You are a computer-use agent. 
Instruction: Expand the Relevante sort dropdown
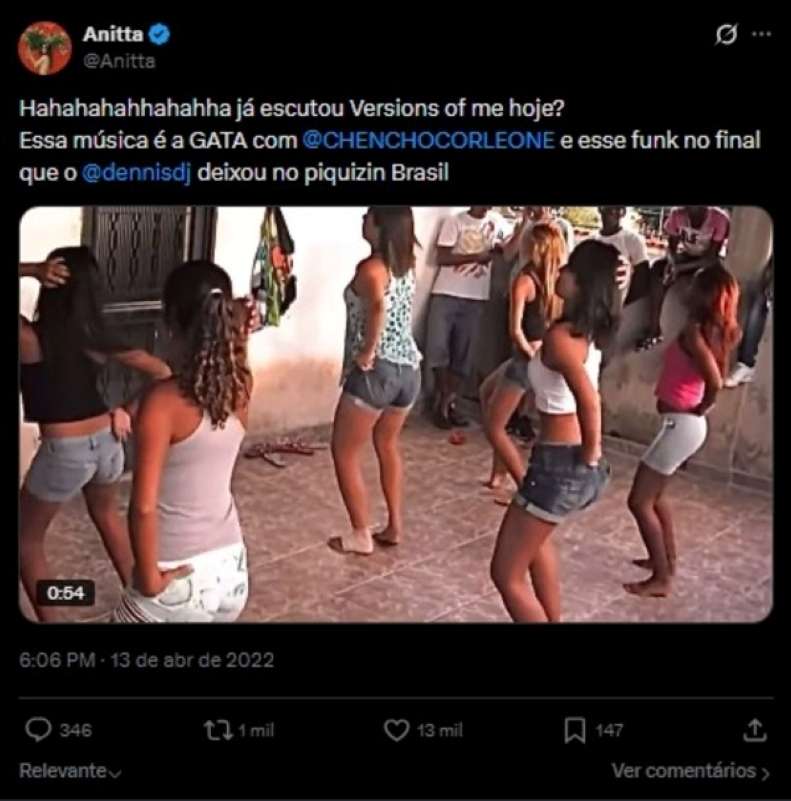[71, 770]
